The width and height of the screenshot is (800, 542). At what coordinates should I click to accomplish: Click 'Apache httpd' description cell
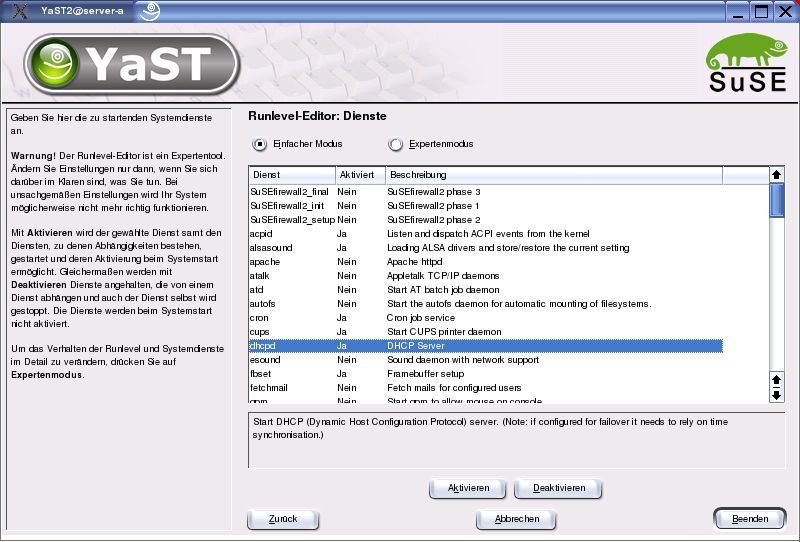coord(414,262)
